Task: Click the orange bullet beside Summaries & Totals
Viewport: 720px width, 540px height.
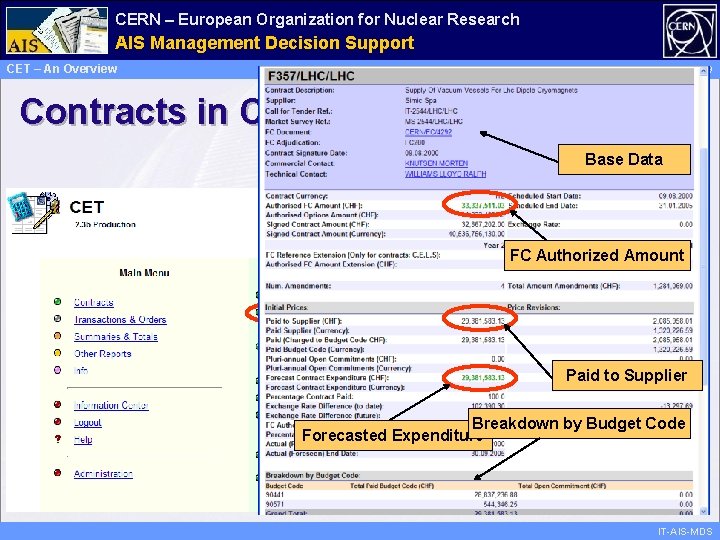Action: [57, 336]
